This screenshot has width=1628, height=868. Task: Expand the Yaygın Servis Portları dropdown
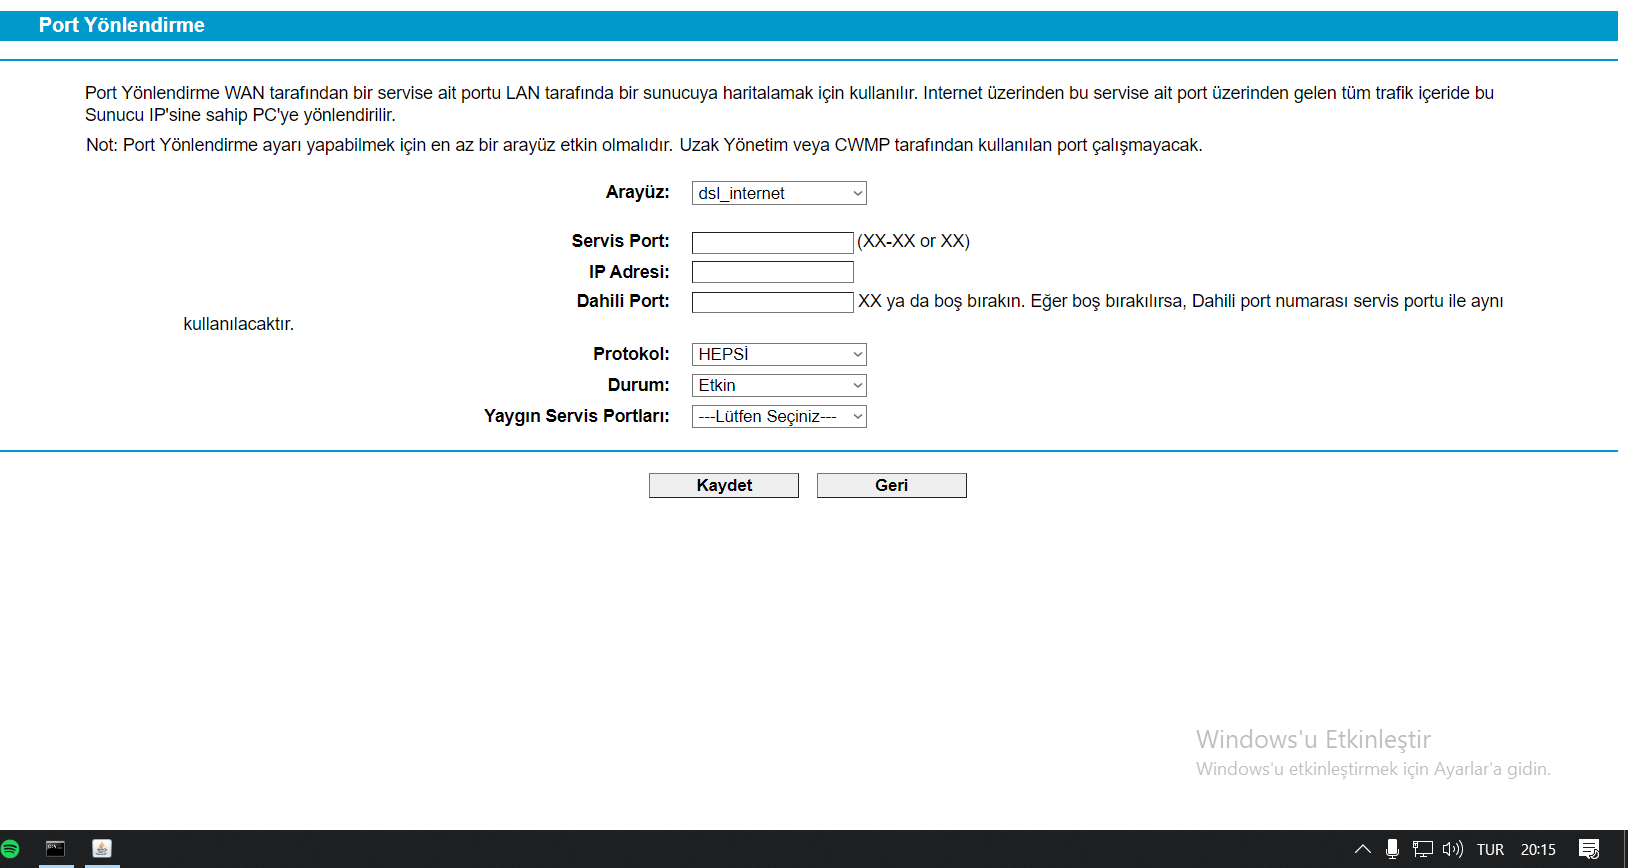point(779,416)
